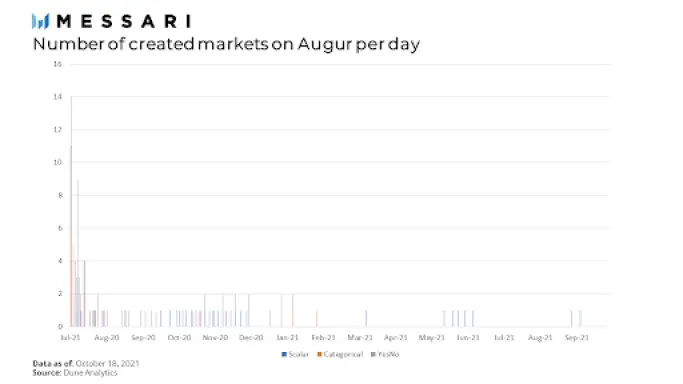
Task: Click the May-21 x-axis label
Action: (x=432, y=337)
